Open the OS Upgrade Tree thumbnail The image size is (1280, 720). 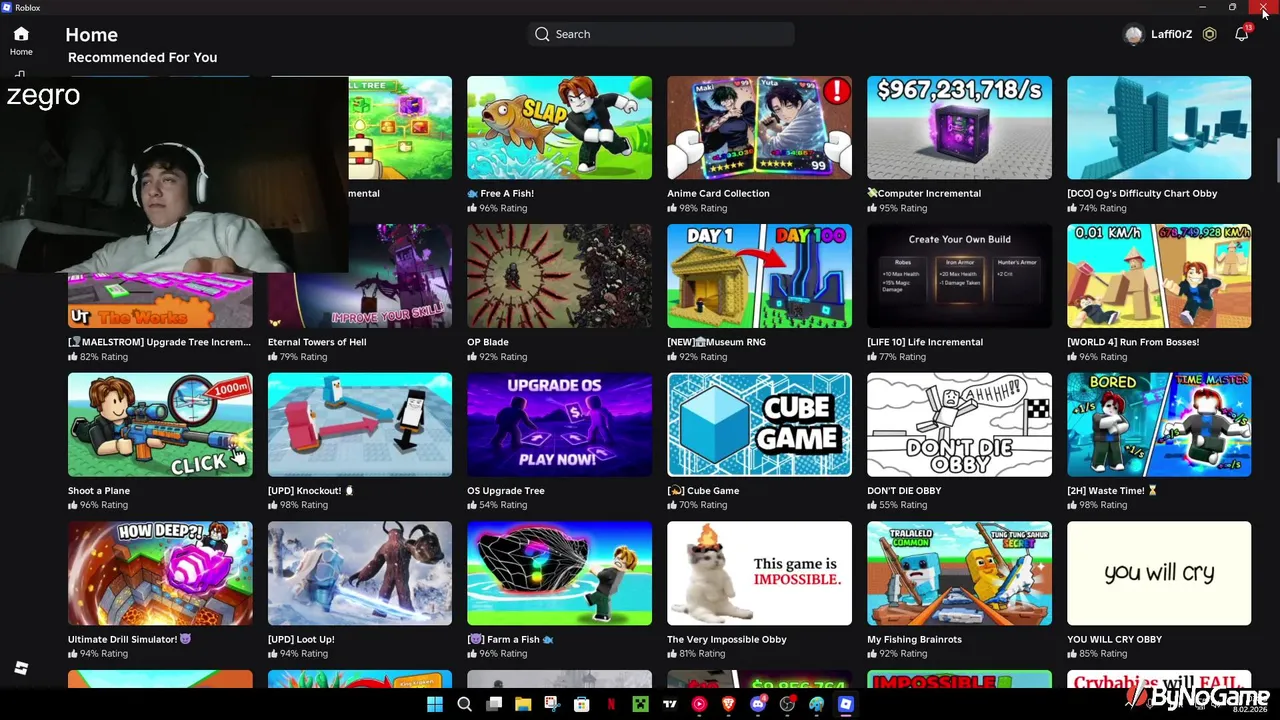coord(559,425)
